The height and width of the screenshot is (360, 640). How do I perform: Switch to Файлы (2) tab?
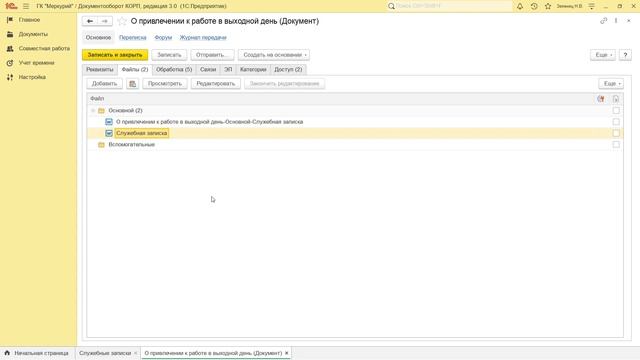click(x=135, y=69)
